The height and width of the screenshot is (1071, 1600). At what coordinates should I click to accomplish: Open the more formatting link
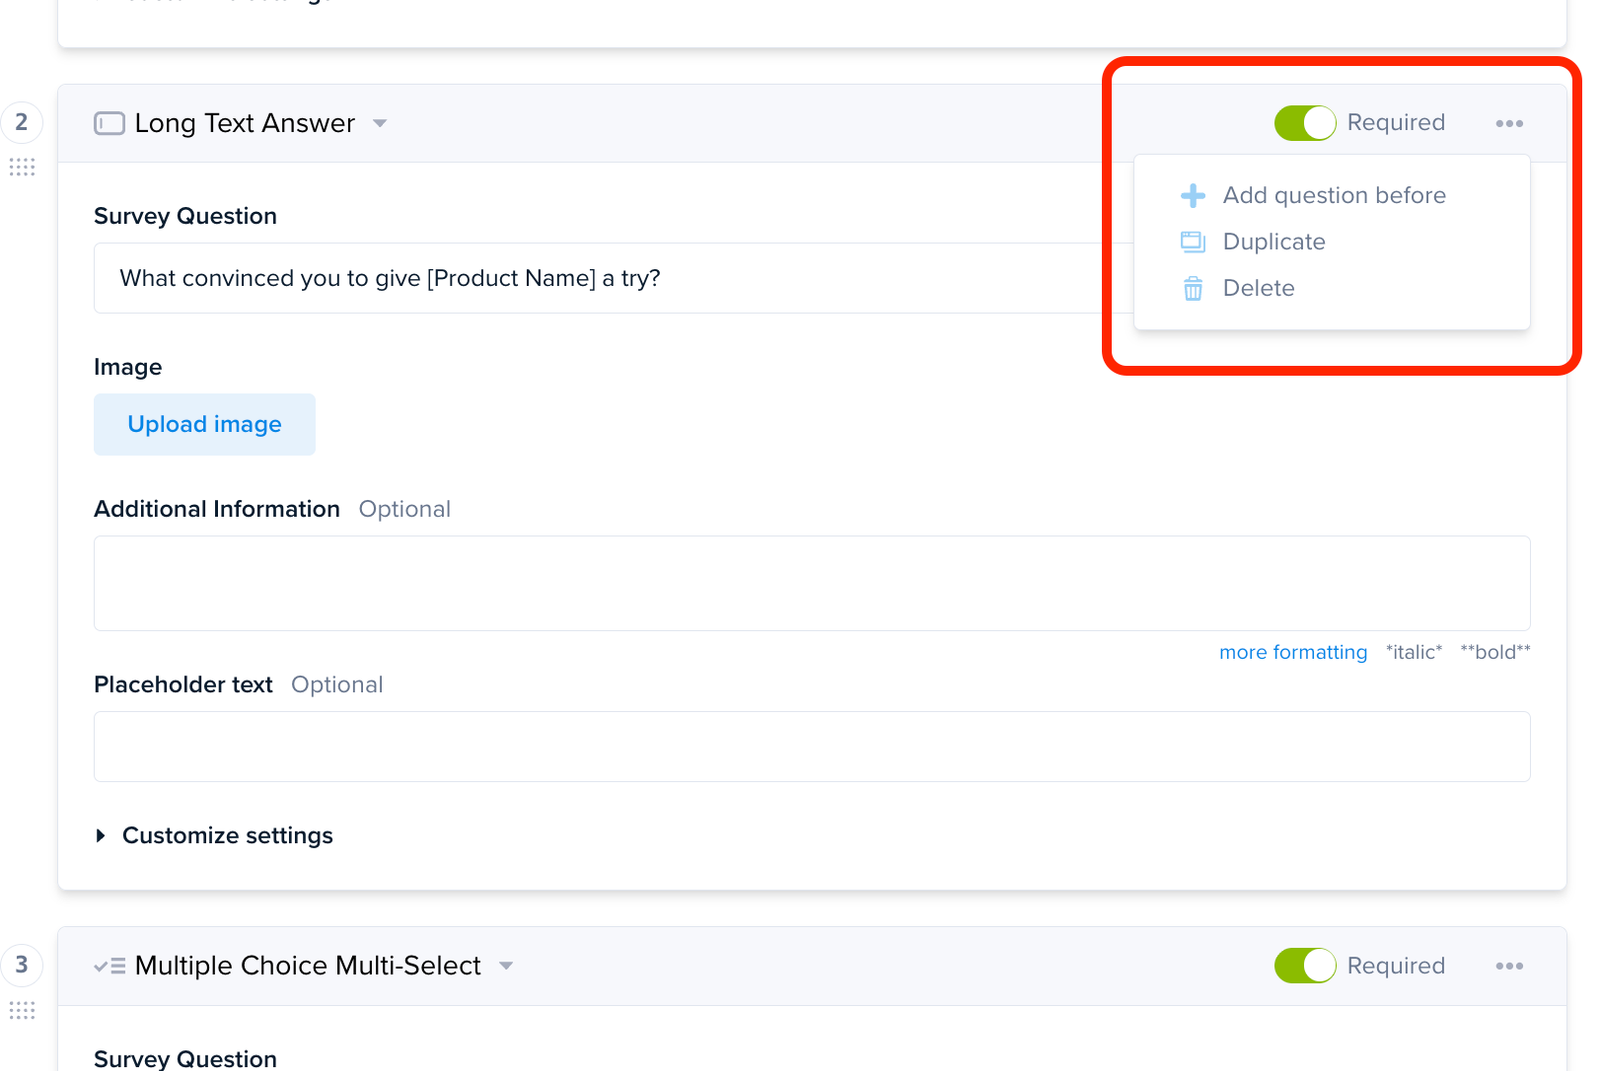pos(1293,652)
